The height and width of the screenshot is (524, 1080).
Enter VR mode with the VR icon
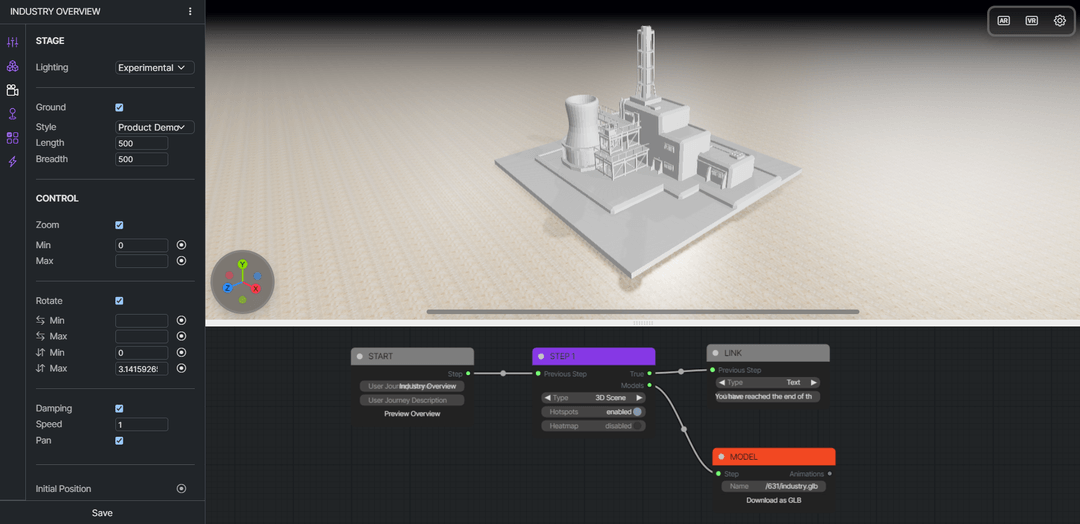pyautogui.click(x=1031, y=20)
